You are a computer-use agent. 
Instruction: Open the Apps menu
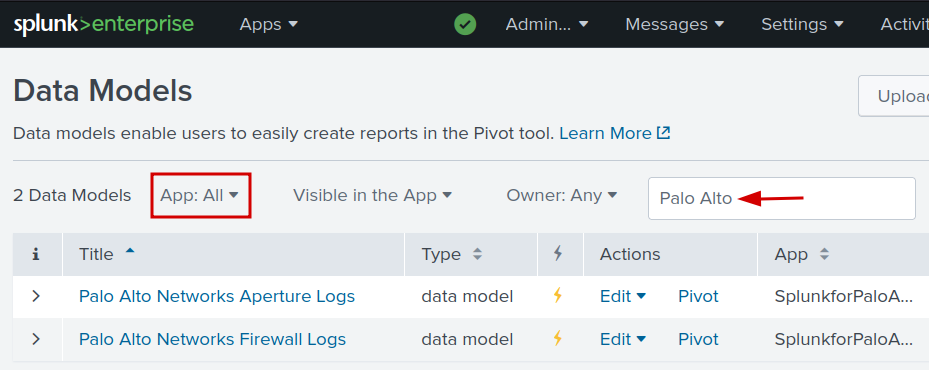pos(268,24)
